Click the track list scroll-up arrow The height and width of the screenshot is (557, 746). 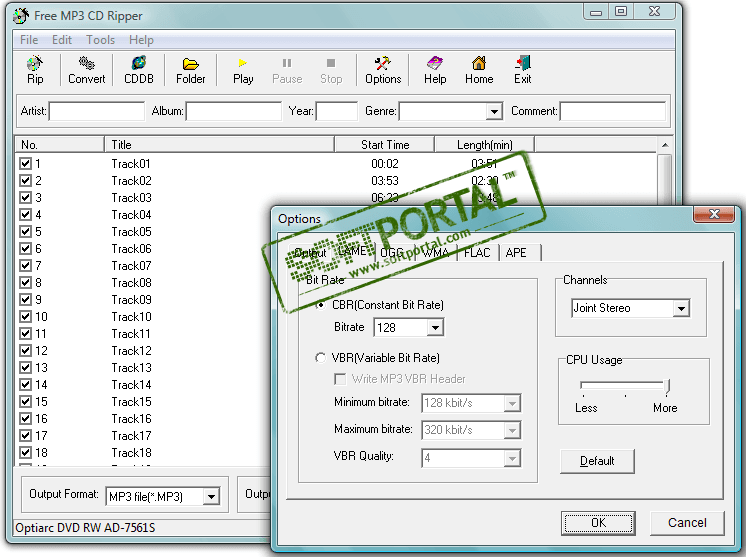tap(665, 145)
